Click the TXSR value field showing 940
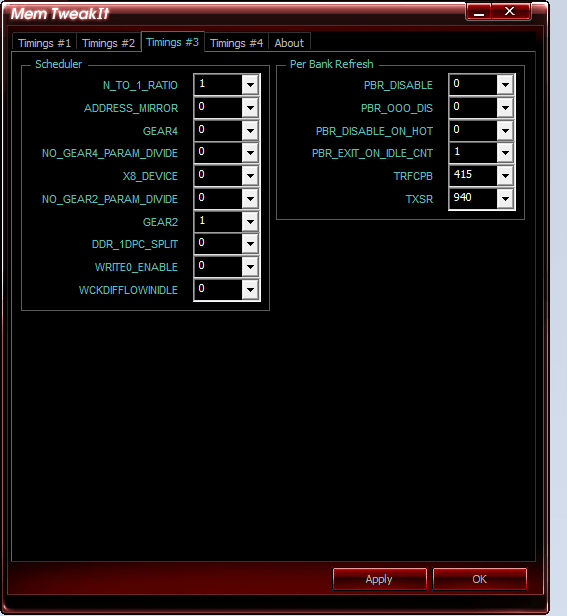This screenshot has width=567, height=616. coord(473,199)
